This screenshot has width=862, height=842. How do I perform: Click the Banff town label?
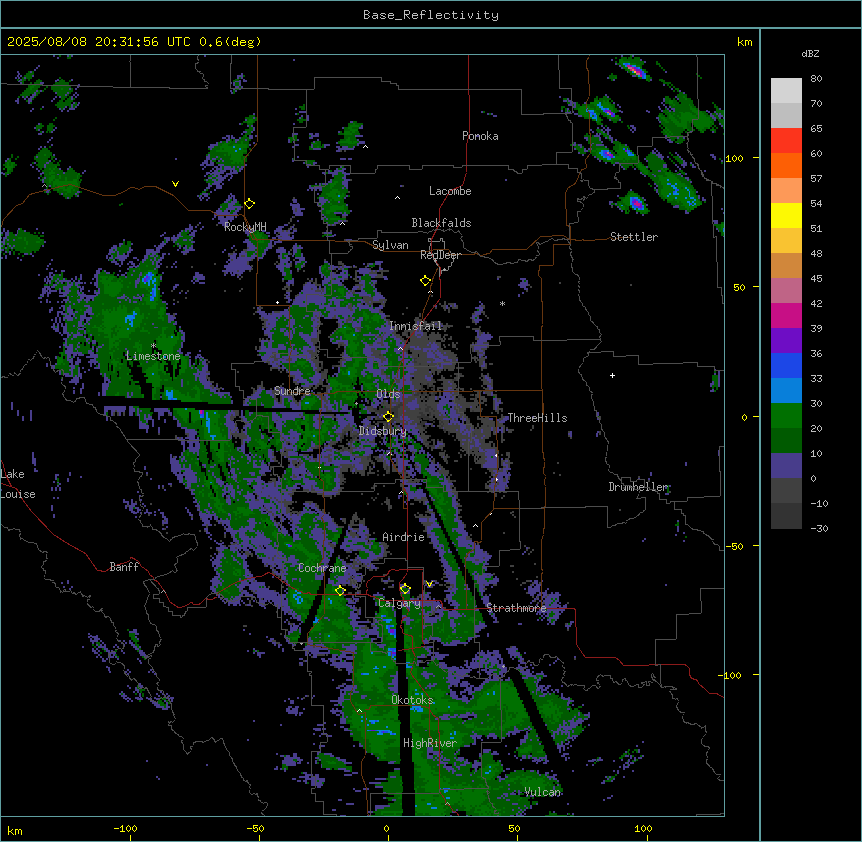point(124,567)
